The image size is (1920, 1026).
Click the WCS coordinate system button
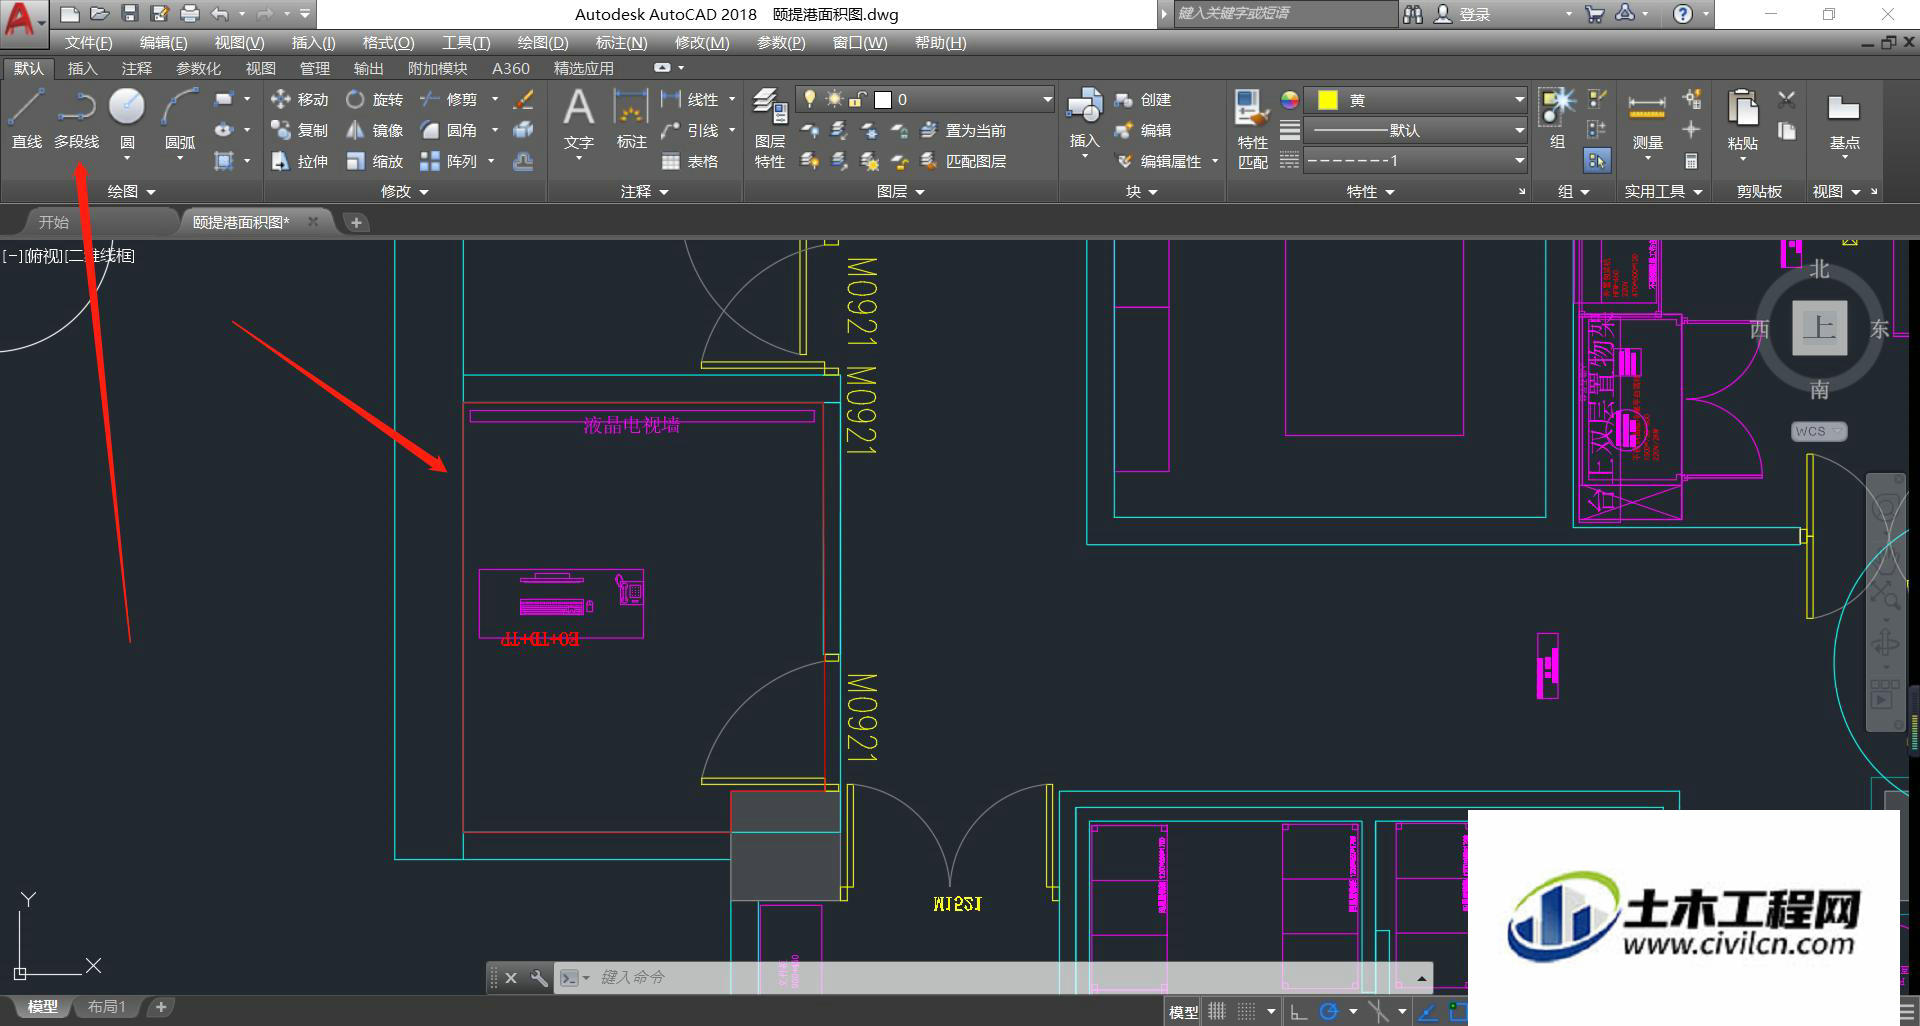(1818, 431)
